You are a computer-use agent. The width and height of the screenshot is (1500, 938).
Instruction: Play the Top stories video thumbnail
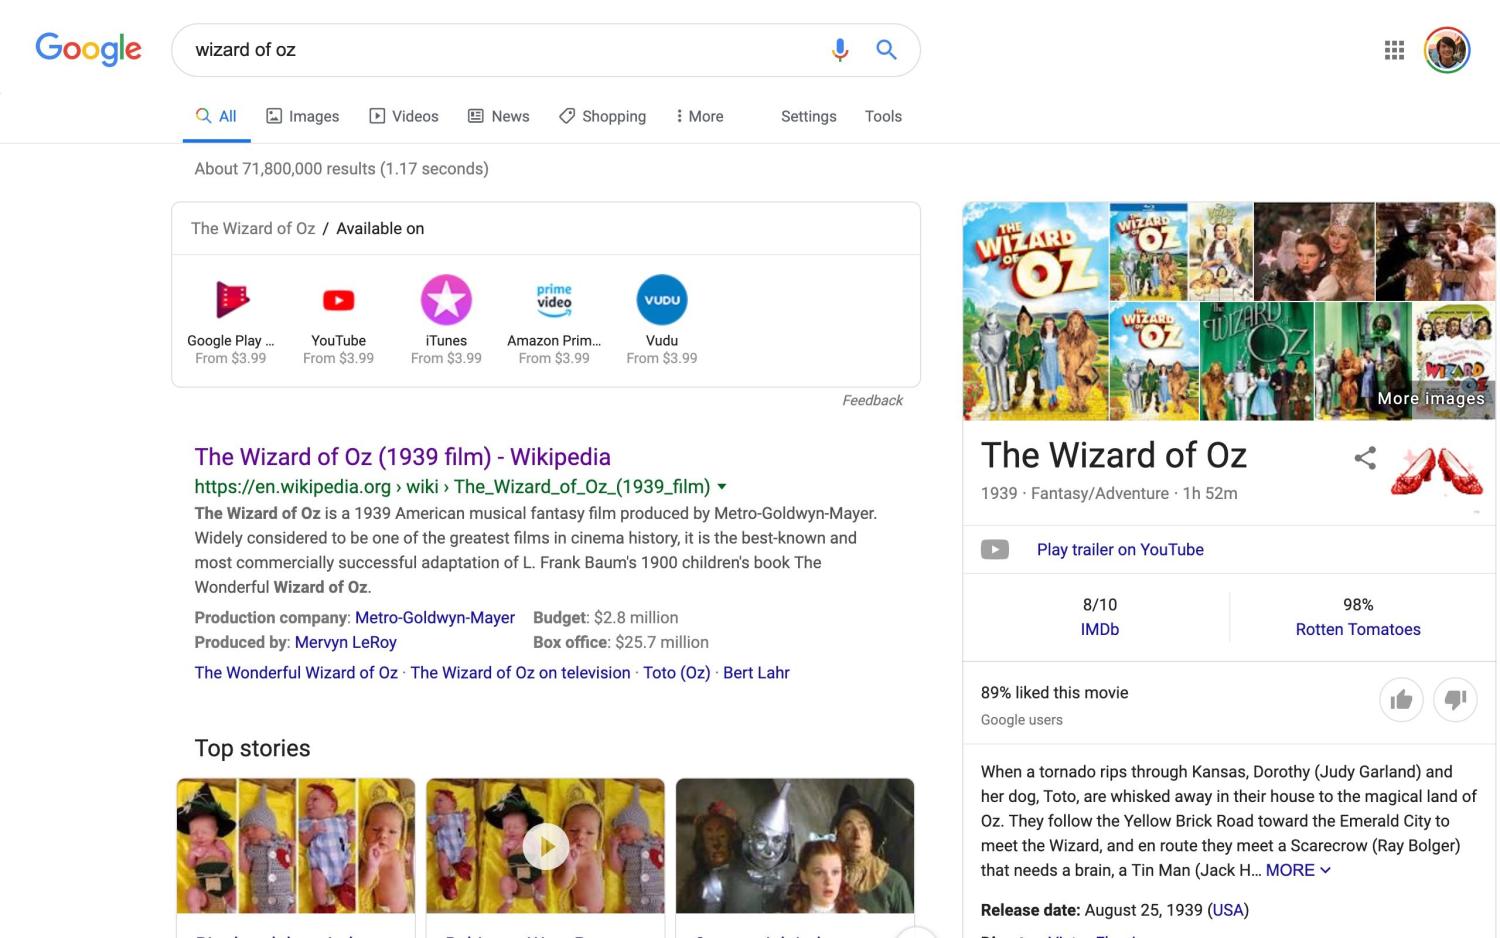click(546, 846)
